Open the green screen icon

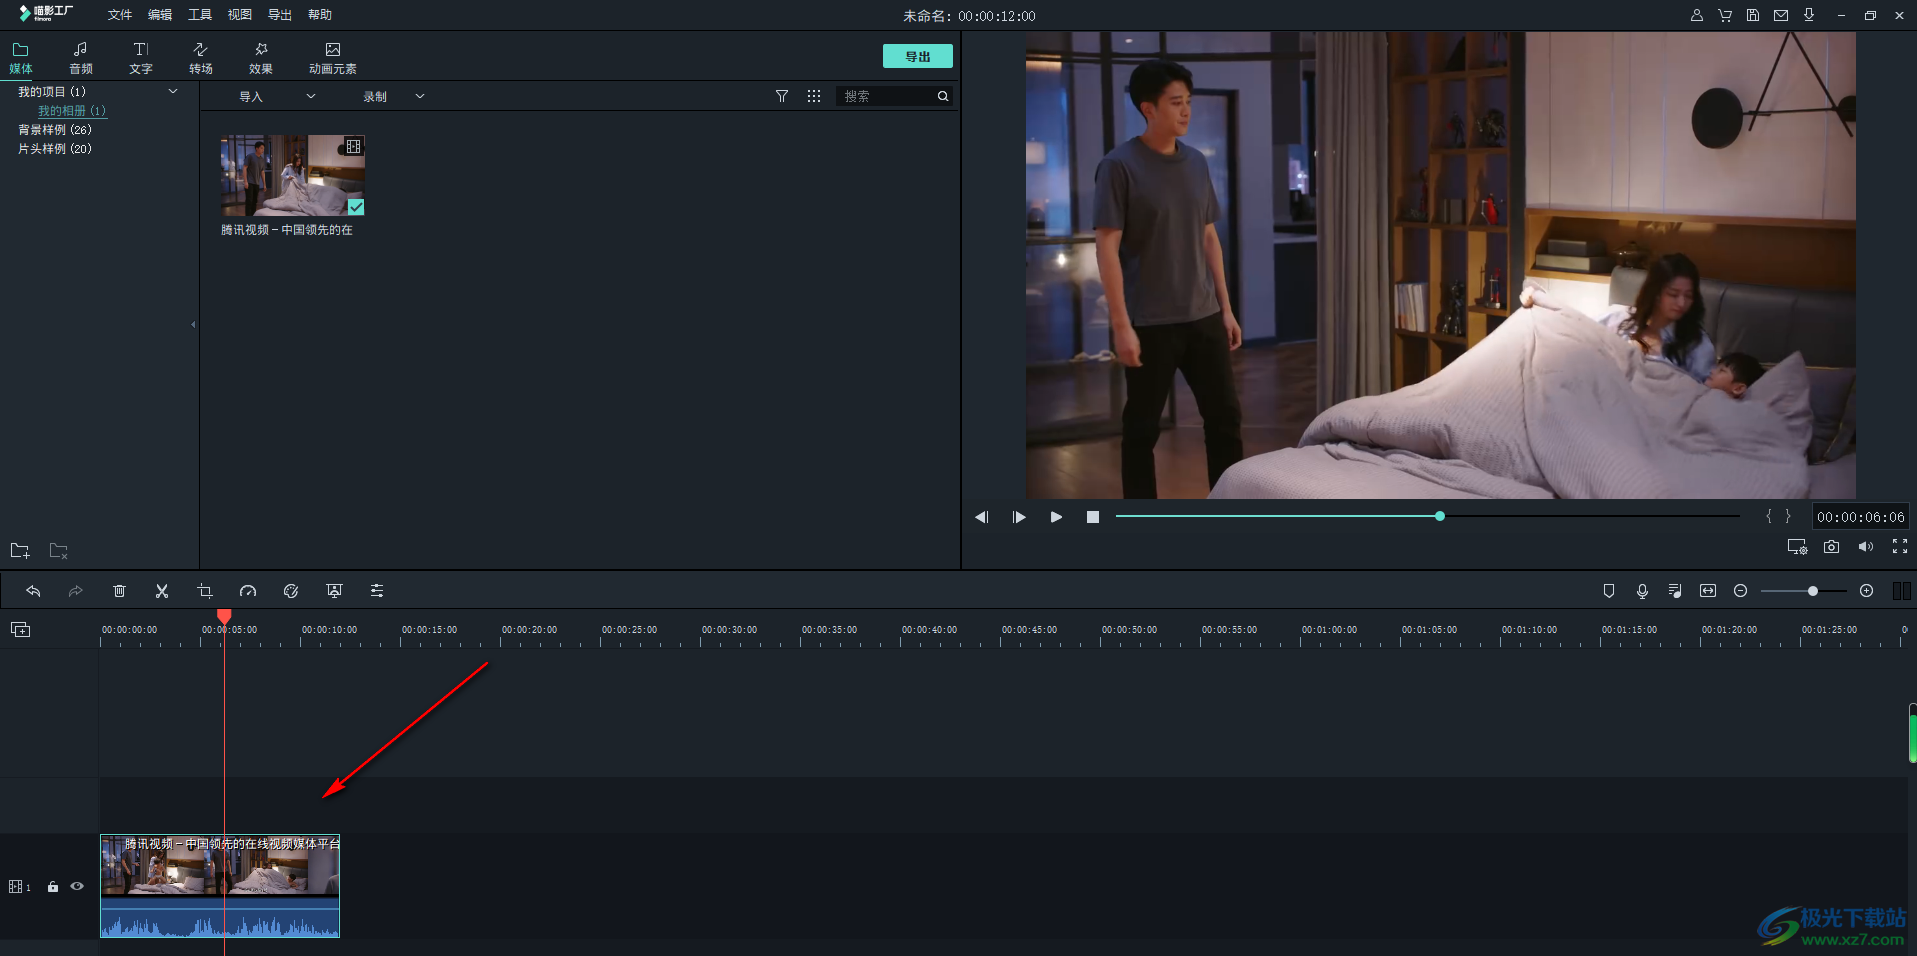tap(334, 591)
